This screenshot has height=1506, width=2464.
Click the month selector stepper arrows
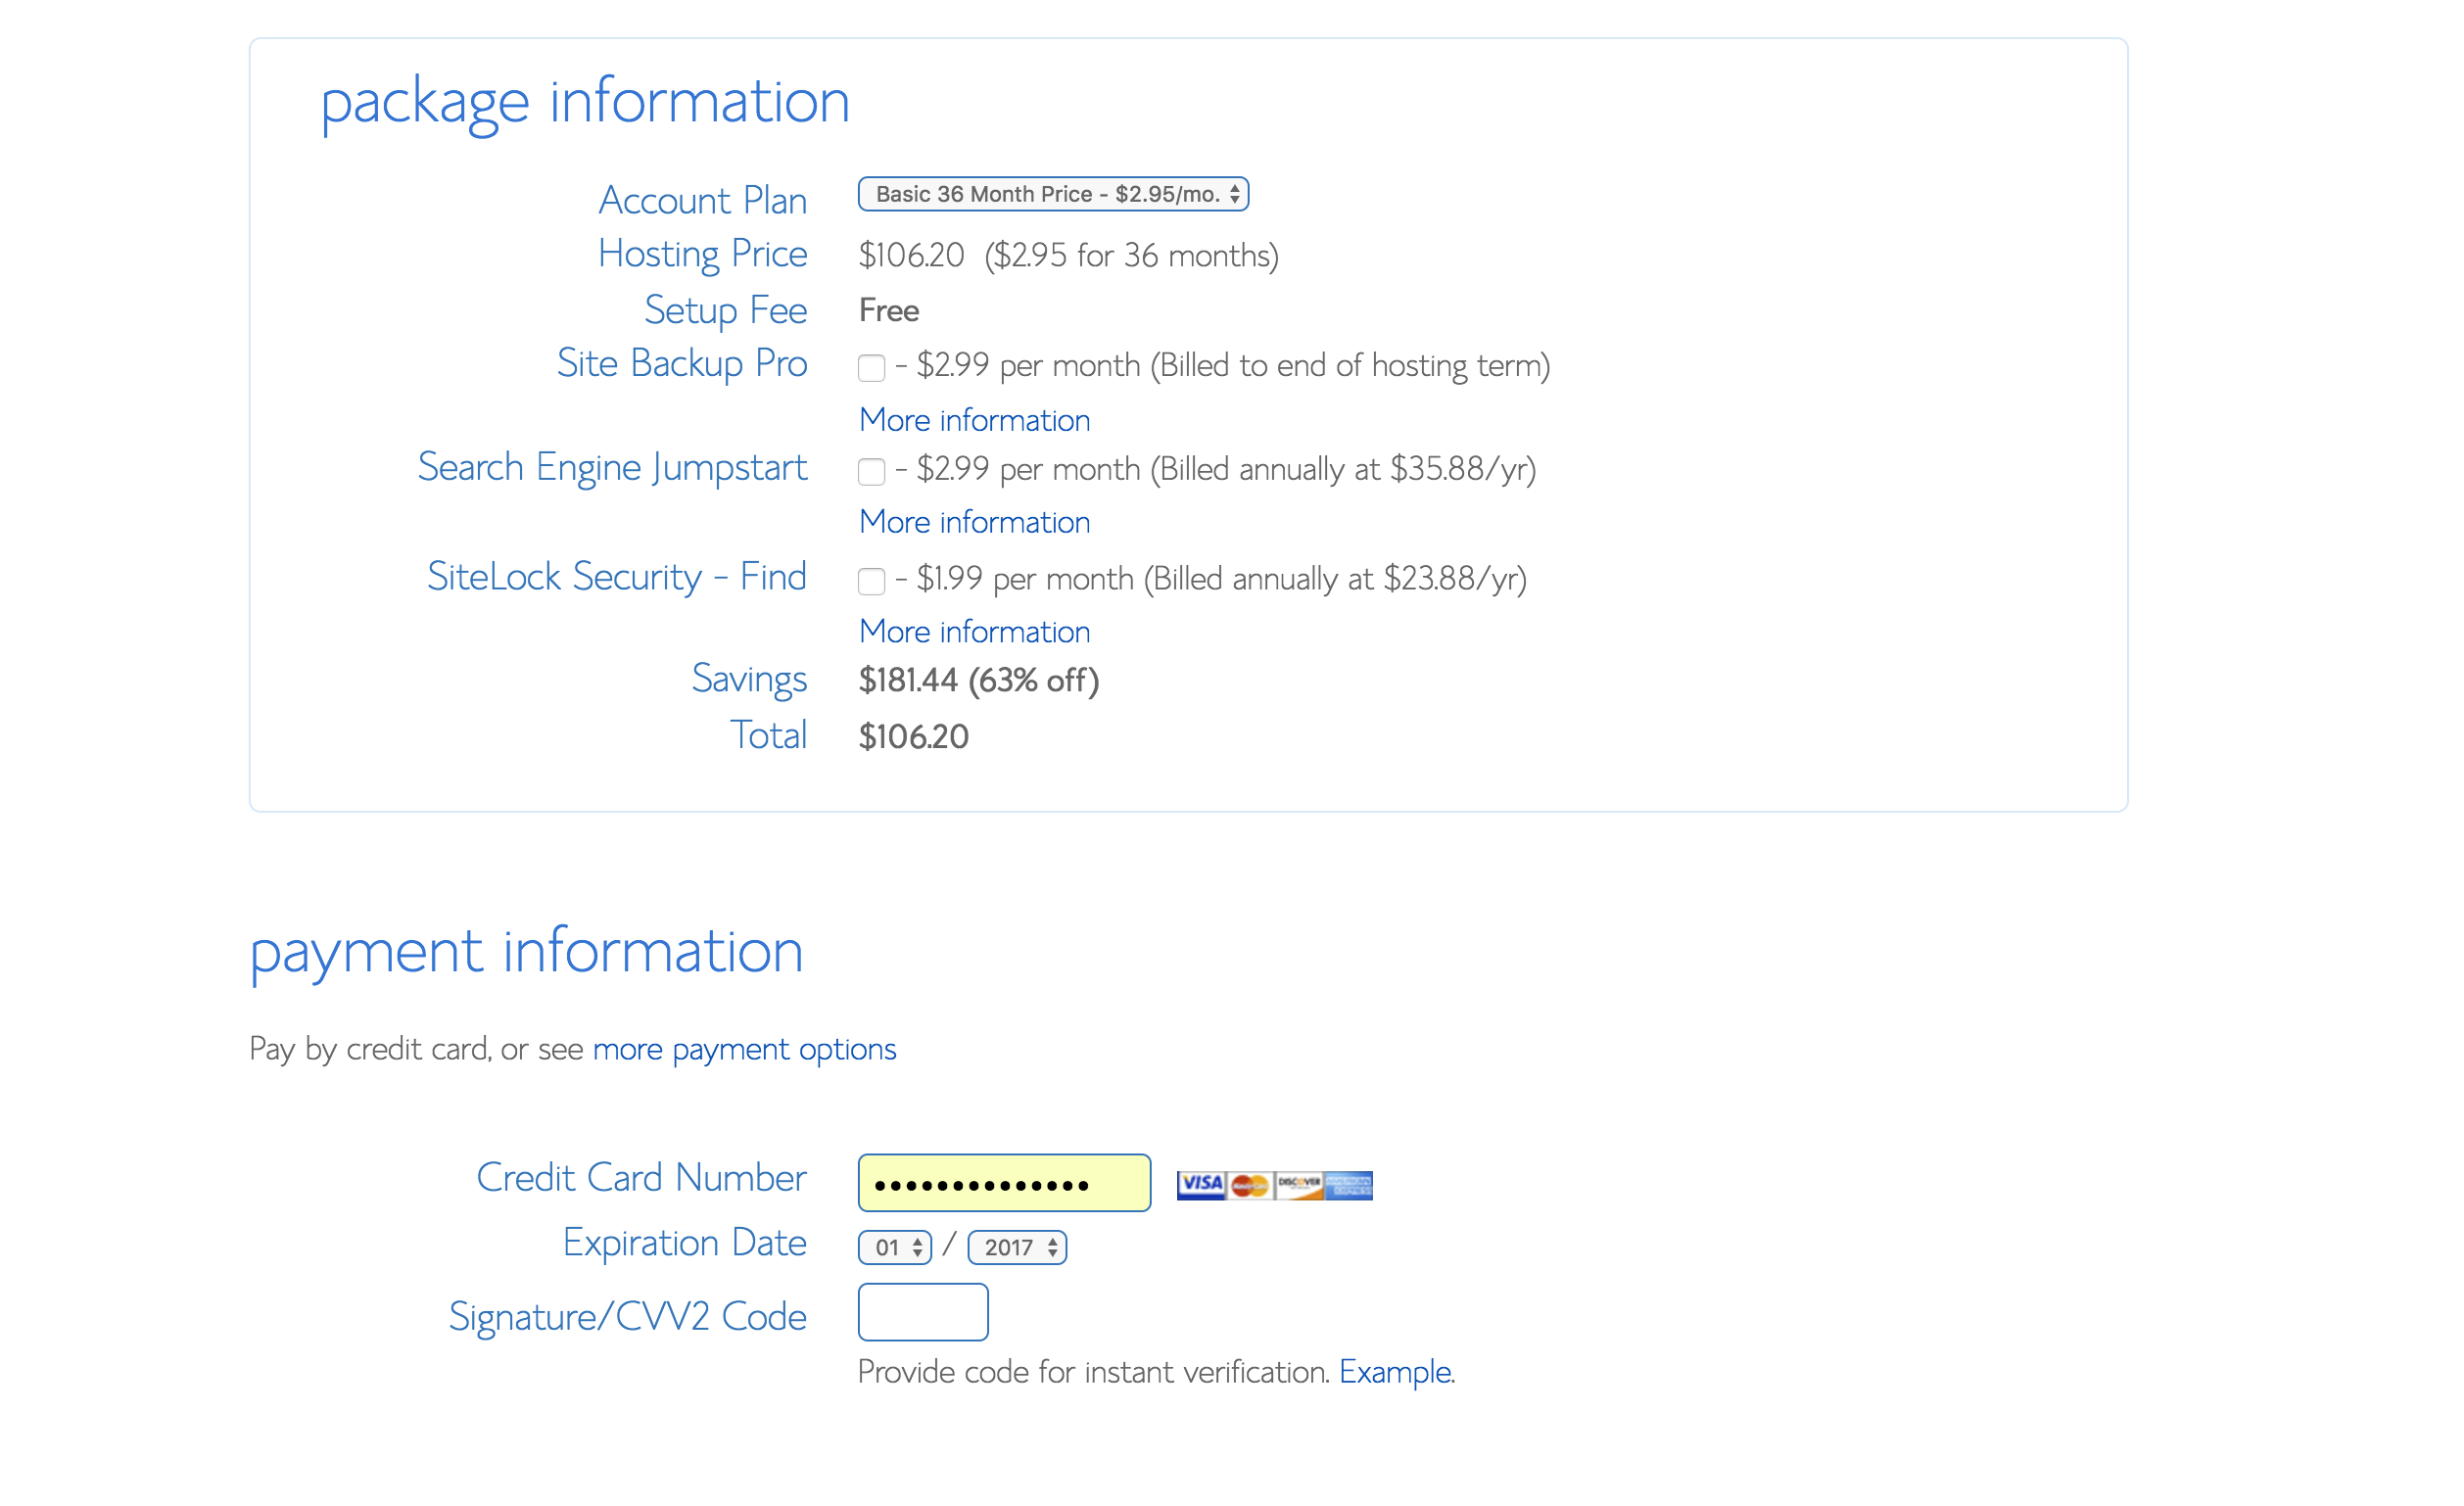(917, 1247)
